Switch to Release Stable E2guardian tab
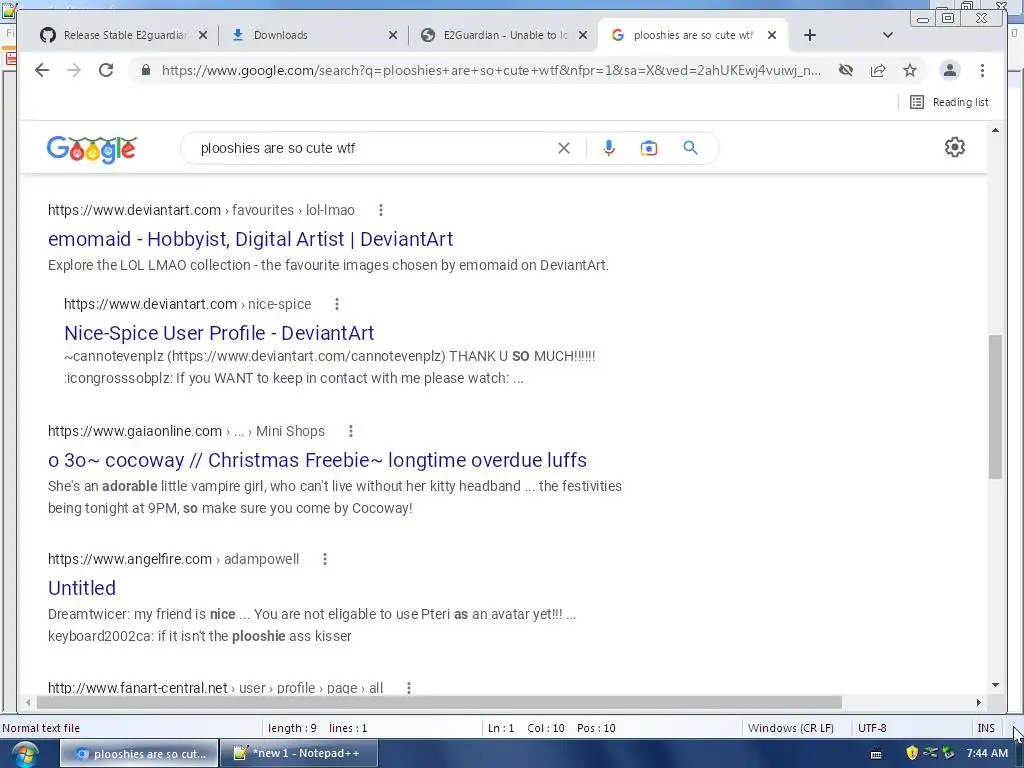The image size is (1024, 768). tap(124, 35)
